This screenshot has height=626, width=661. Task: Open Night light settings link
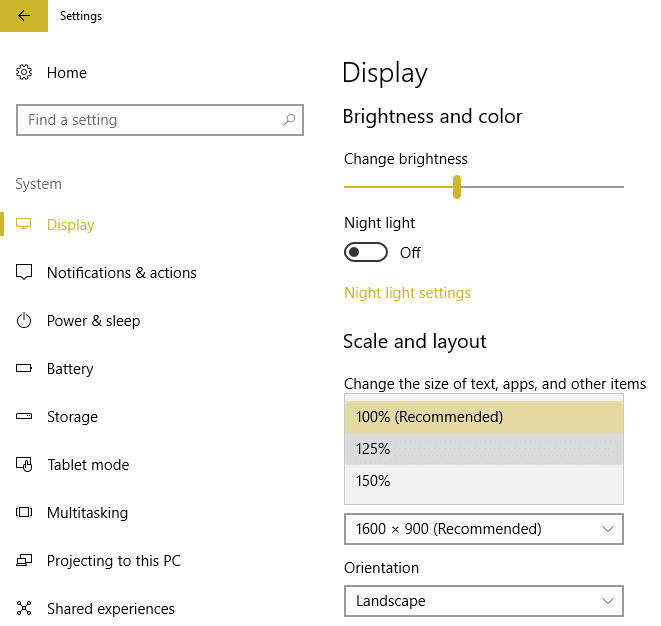point(407,293)
